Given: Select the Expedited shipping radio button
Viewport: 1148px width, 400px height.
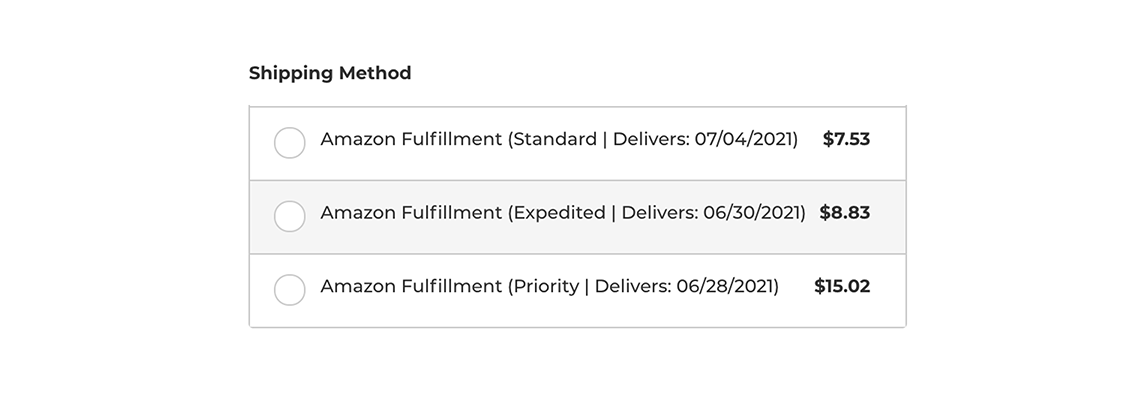Looking at the screenshot, I should (x=289, y=216).
